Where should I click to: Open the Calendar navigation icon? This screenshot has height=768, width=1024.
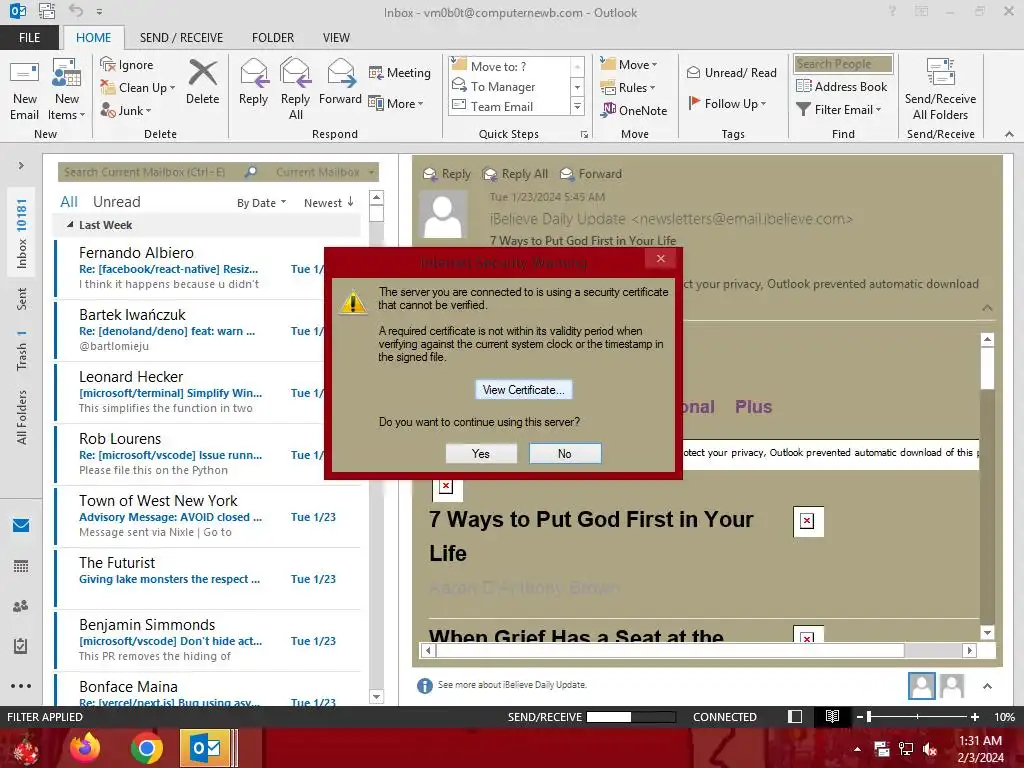point(21,566)
